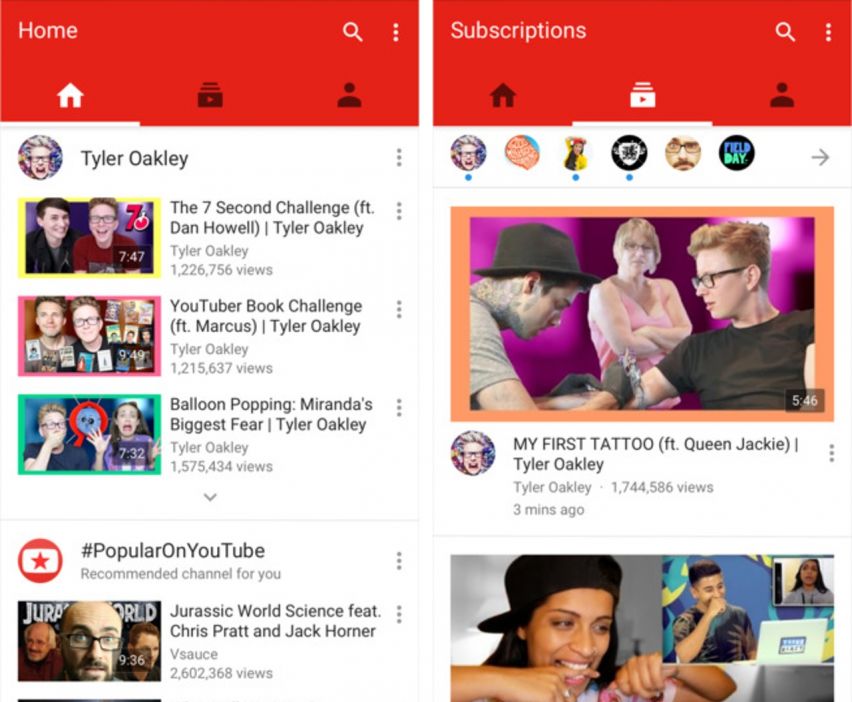The width and height of the screenshot is (852, 702).
Task: Open overflow menu in Home header
Action: pyautogui.click(x=396, y=32)
